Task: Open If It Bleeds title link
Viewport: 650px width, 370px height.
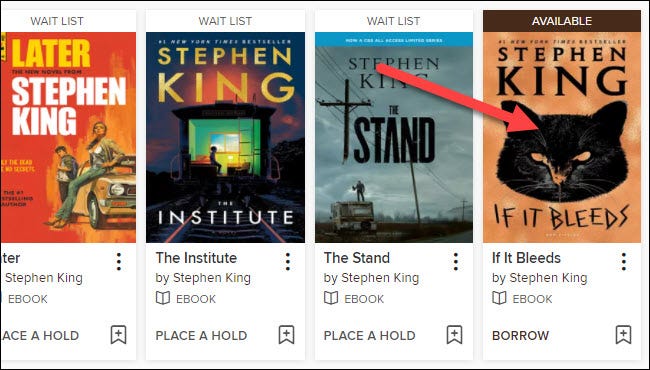Action: 526,258
